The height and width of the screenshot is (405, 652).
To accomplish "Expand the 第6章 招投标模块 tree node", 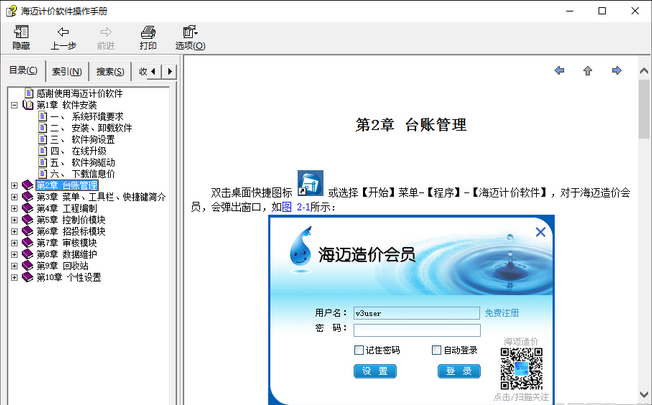I will click(x=13, y=231).
